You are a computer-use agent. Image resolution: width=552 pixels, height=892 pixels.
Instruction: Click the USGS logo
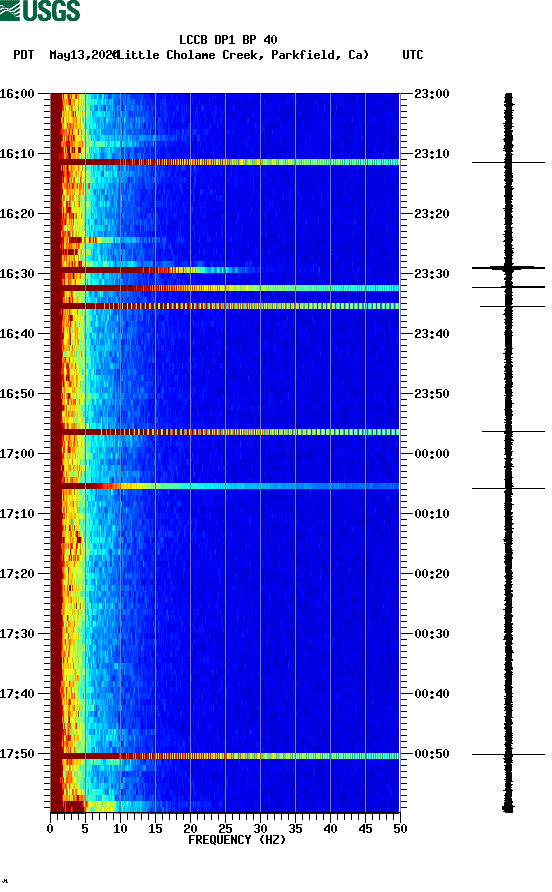40,11
